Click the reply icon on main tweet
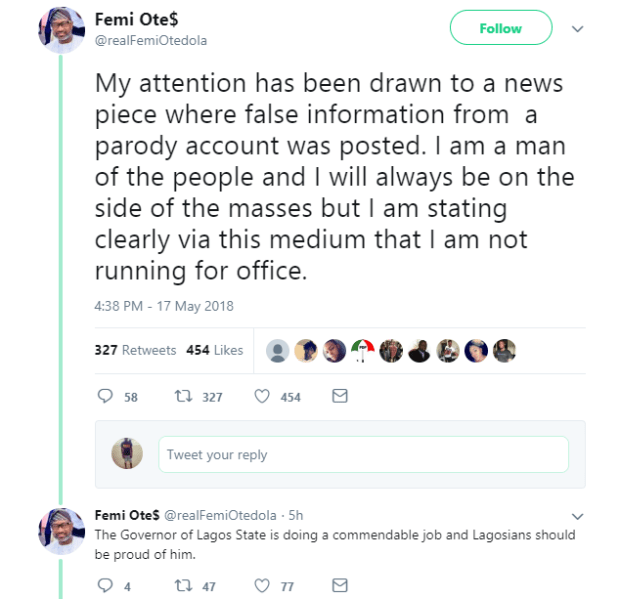 point(105,397)
